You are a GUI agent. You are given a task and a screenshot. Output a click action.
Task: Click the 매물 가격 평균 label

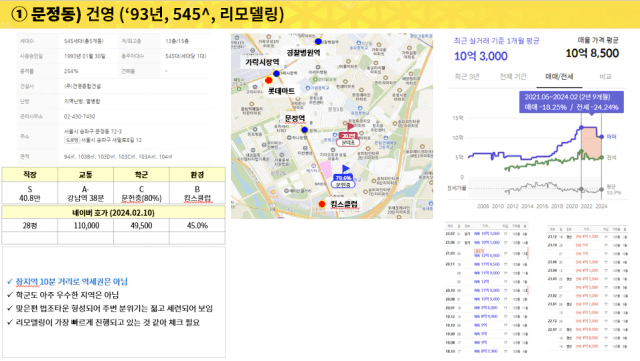pyautogui.click(x=598, y=40)
